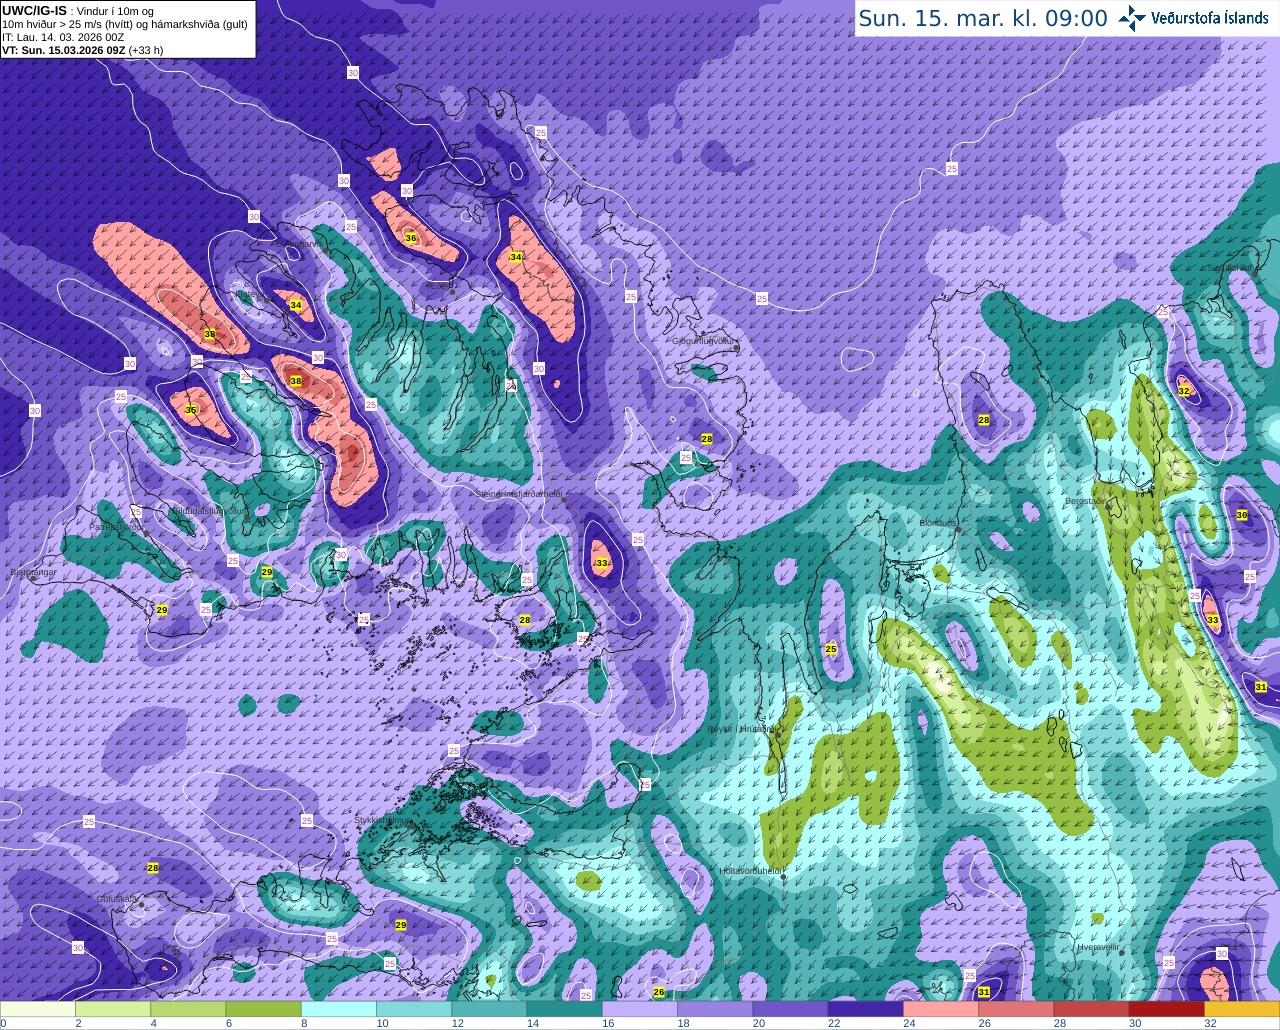Select the 'Steingrímsfjarðarheiði' station label
Screen dimensions: 1280x1030
click(517, 494)
